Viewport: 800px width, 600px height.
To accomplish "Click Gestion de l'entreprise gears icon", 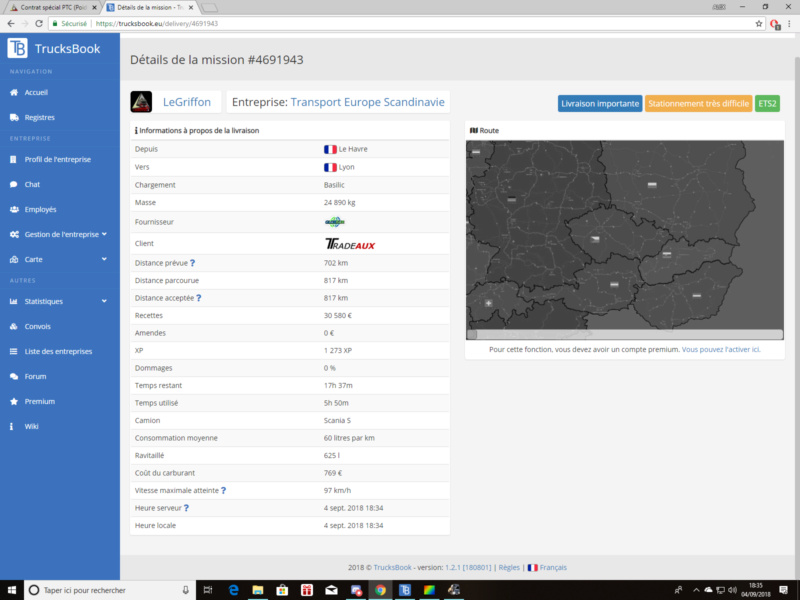I will pyautogui.click(x=14, y=234).
